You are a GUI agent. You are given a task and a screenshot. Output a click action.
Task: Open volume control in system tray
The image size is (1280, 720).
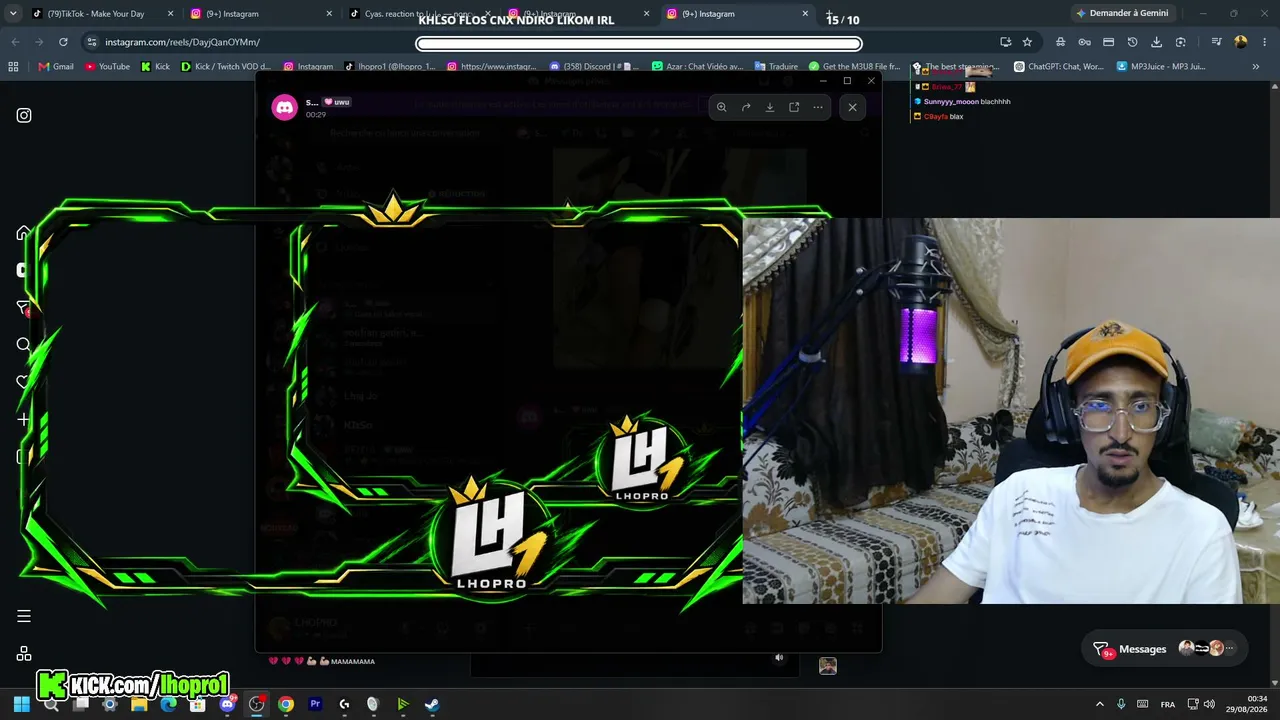click(1209, 704)
